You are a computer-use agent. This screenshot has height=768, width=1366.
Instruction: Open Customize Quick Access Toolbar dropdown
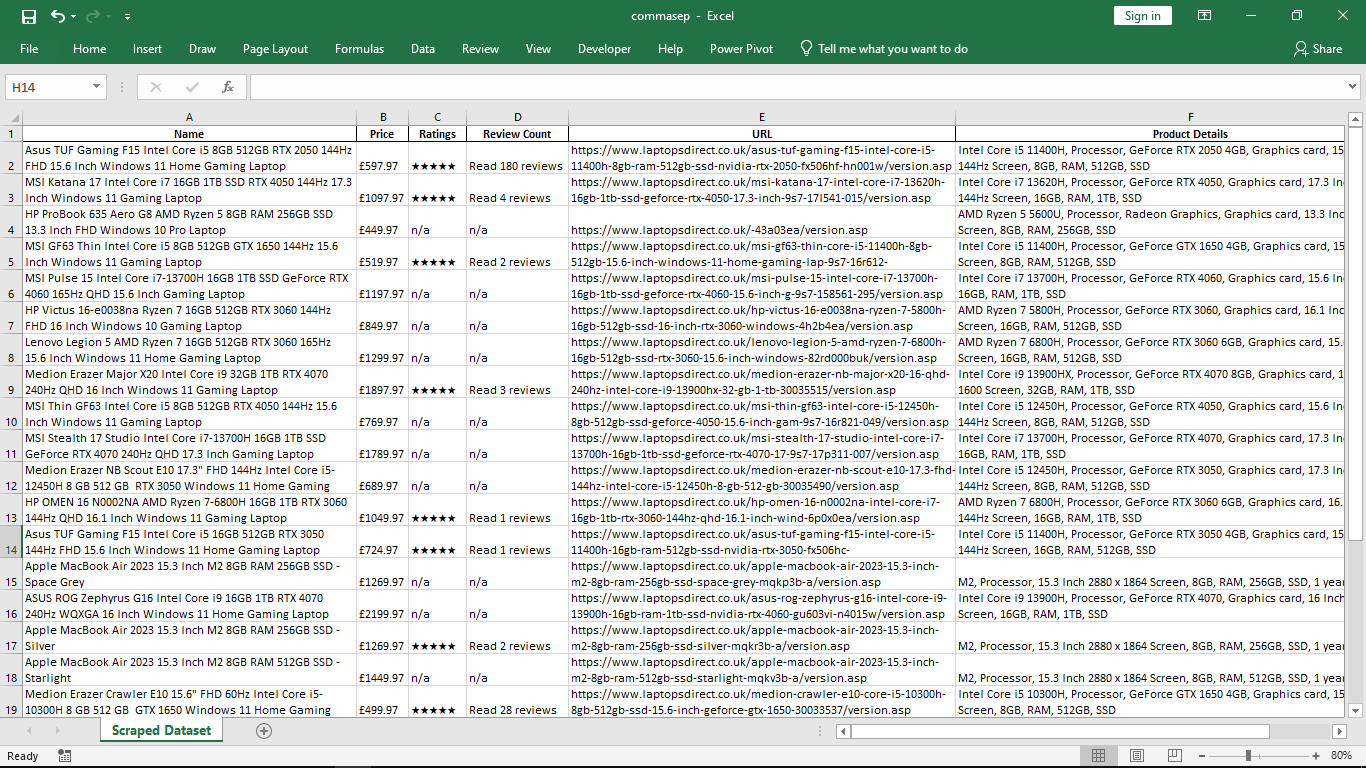click(x=127, y=17)
